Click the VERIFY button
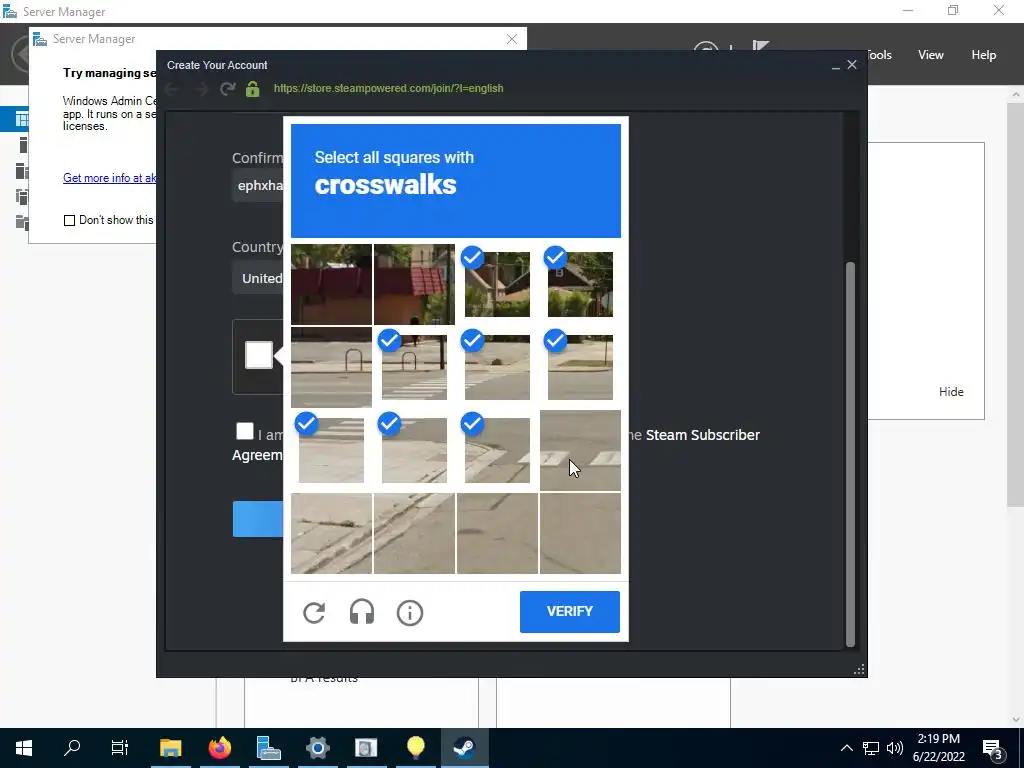This screenshot has height=768, width=1024. point(569,612)
